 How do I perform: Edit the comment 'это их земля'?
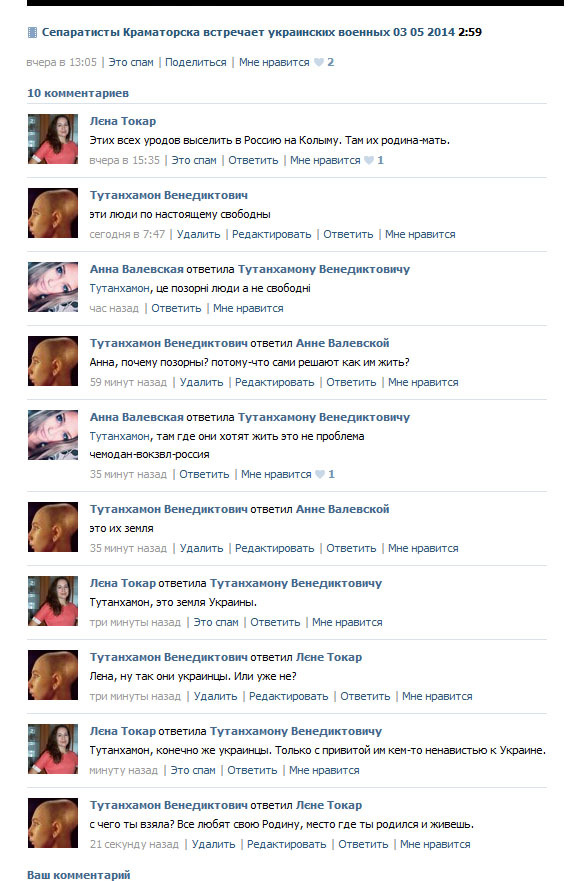(274, 548)
